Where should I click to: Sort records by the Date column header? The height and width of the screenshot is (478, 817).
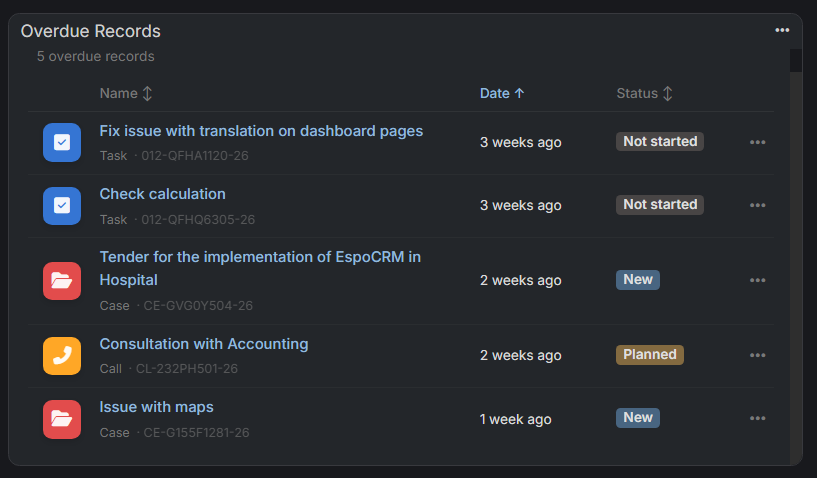pyautogui.click(x=494, y=93)
